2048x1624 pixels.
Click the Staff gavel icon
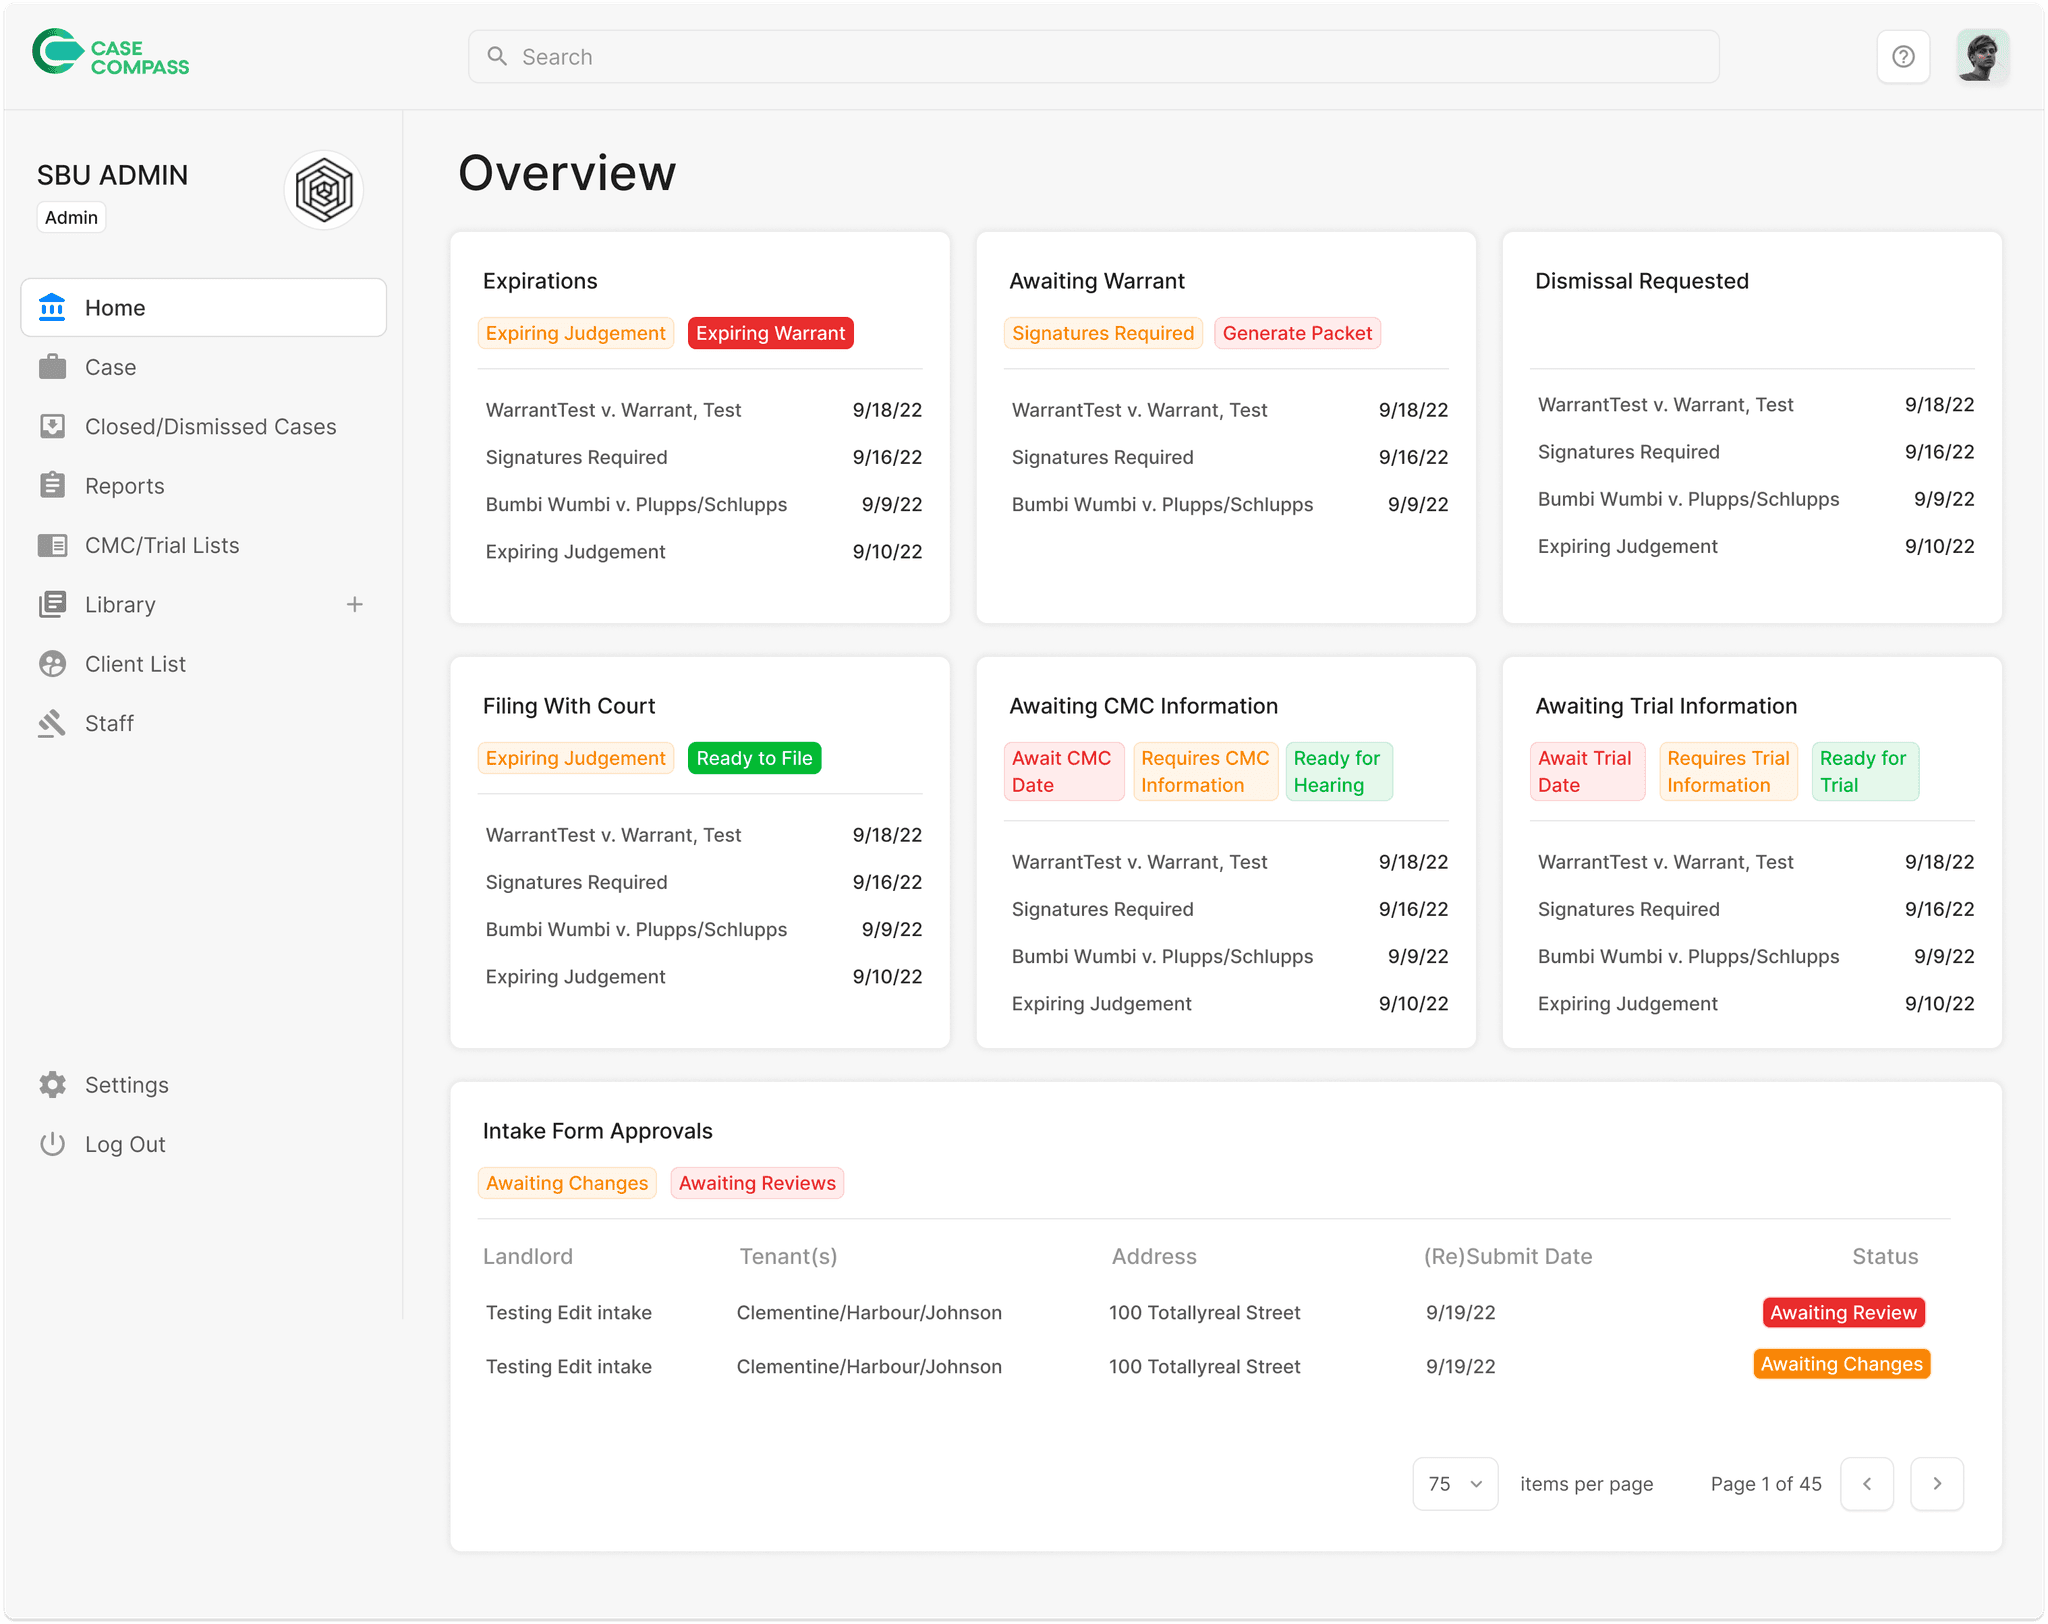[52, 724]
